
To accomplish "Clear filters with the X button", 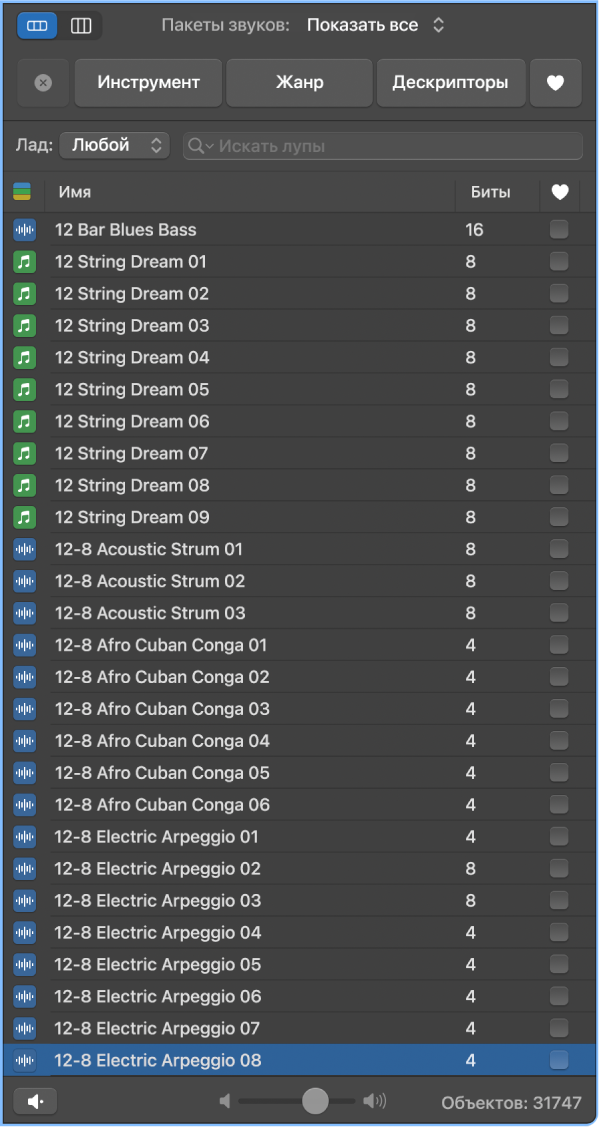I will (x=43, y=83).
